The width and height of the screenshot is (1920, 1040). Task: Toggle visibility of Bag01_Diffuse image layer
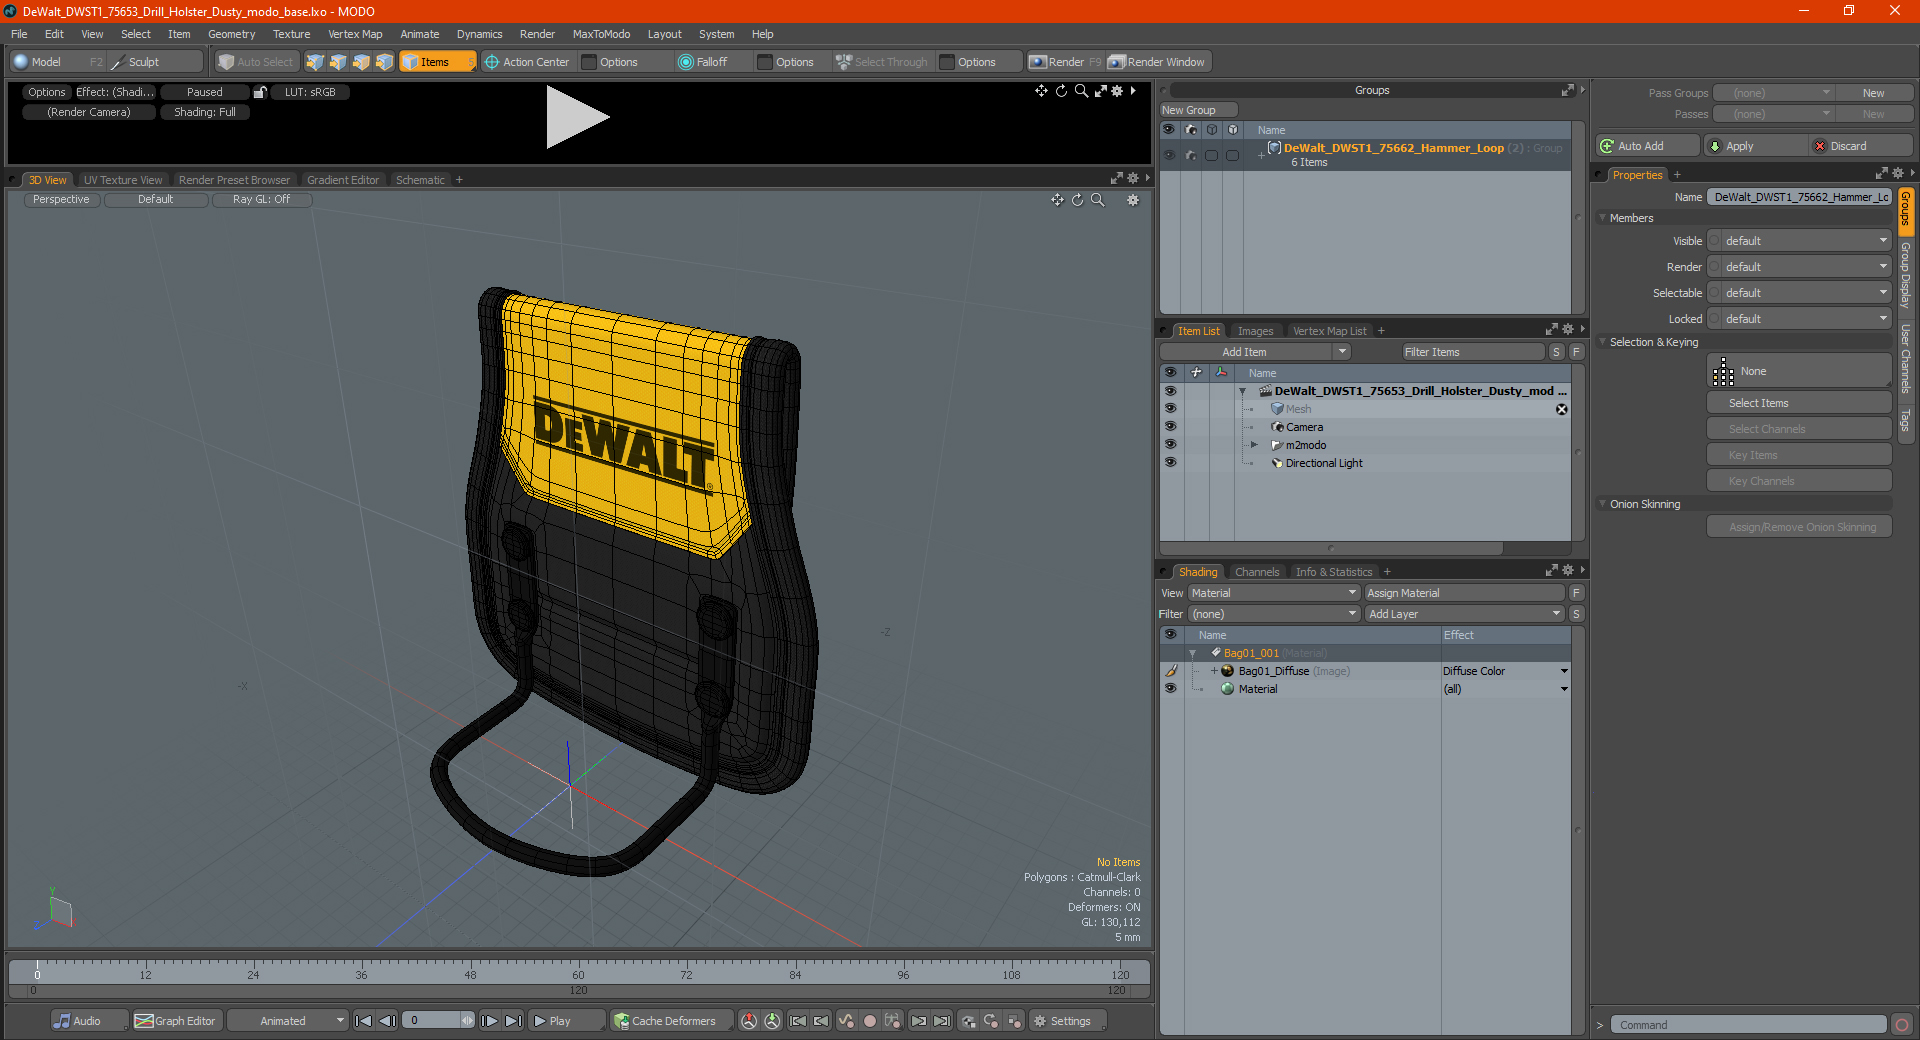pos(1170,671)
